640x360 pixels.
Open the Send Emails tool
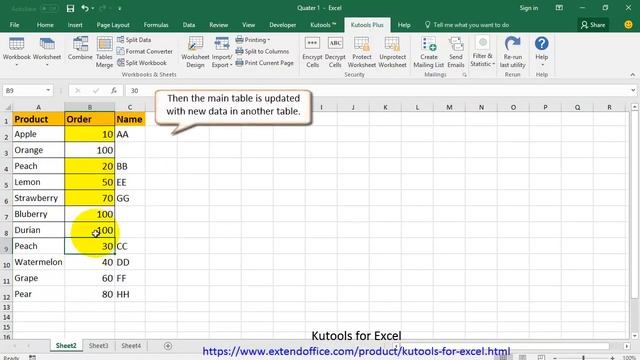[456, 52]
